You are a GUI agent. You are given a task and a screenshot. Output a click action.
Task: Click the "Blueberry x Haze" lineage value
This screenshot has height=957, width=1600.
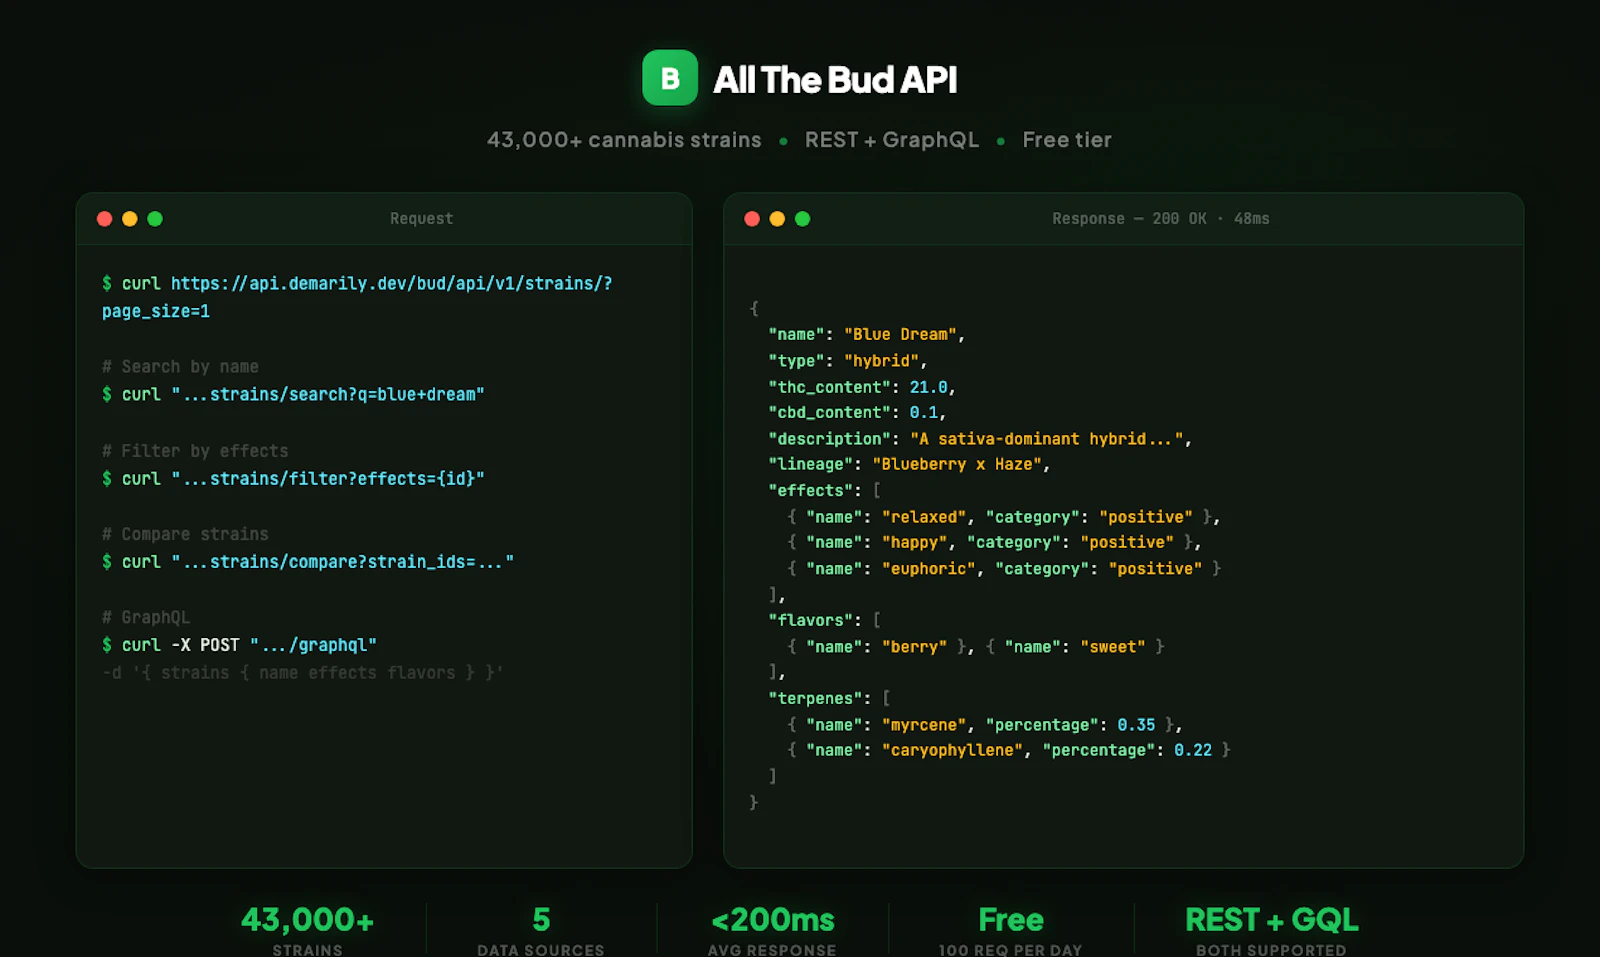pyautogui.click(x=957, y=465)
